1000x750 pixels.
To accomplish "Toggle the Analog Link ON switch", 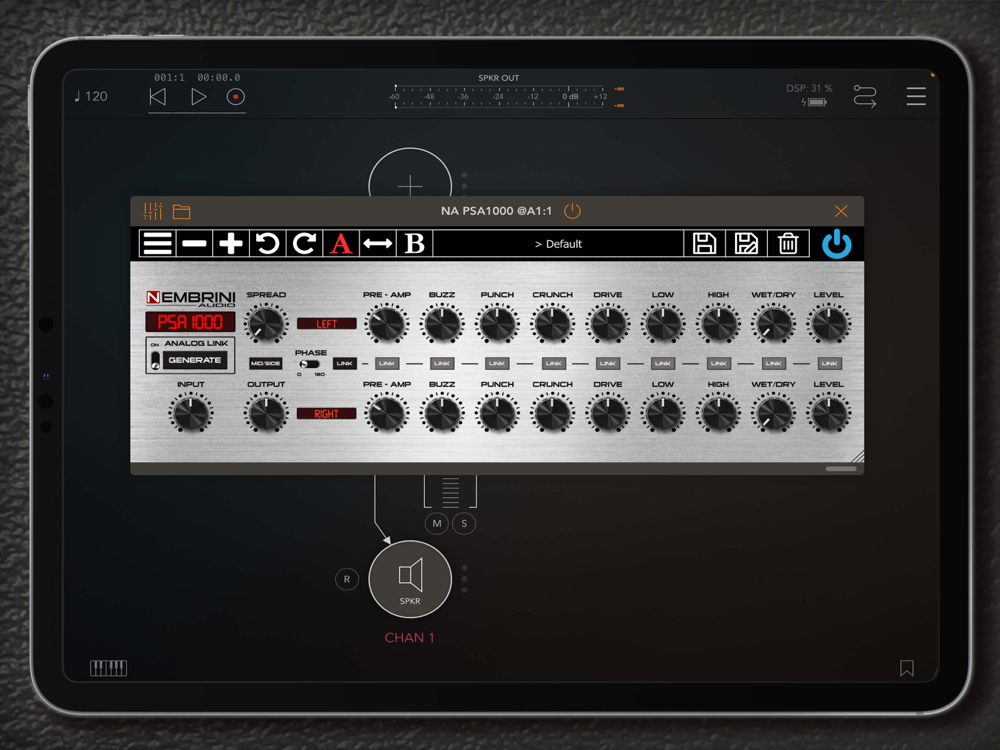I will pos(155,360).
